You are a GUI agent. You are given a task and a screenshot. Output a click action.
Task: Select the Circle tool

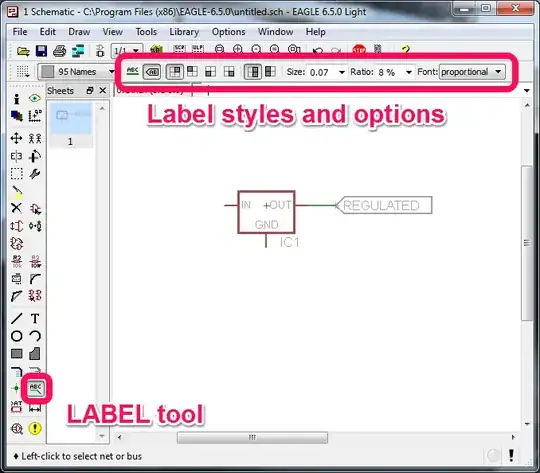(17, 336)
